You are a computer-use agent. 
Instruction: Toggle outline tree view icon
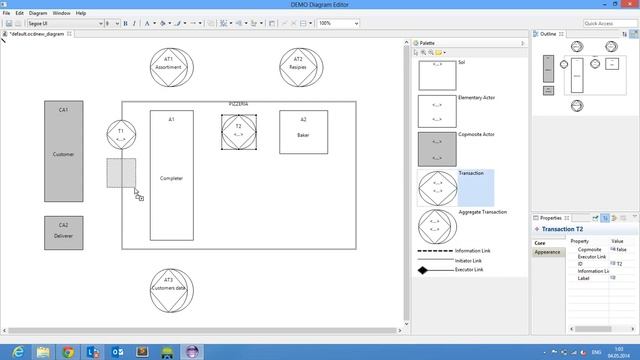(x=624, y=34)
